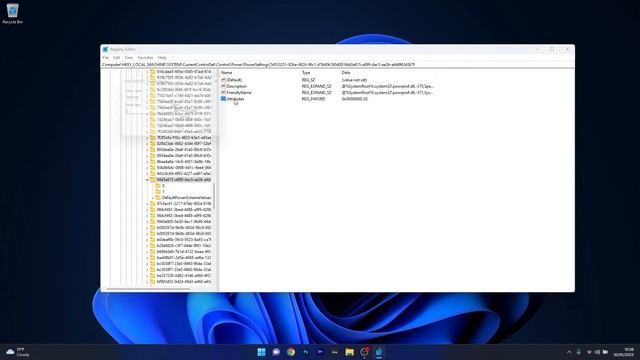Click the tree pane horizontal scrollbar
This screenshot has width=640, height=360.
click(148, 289)
